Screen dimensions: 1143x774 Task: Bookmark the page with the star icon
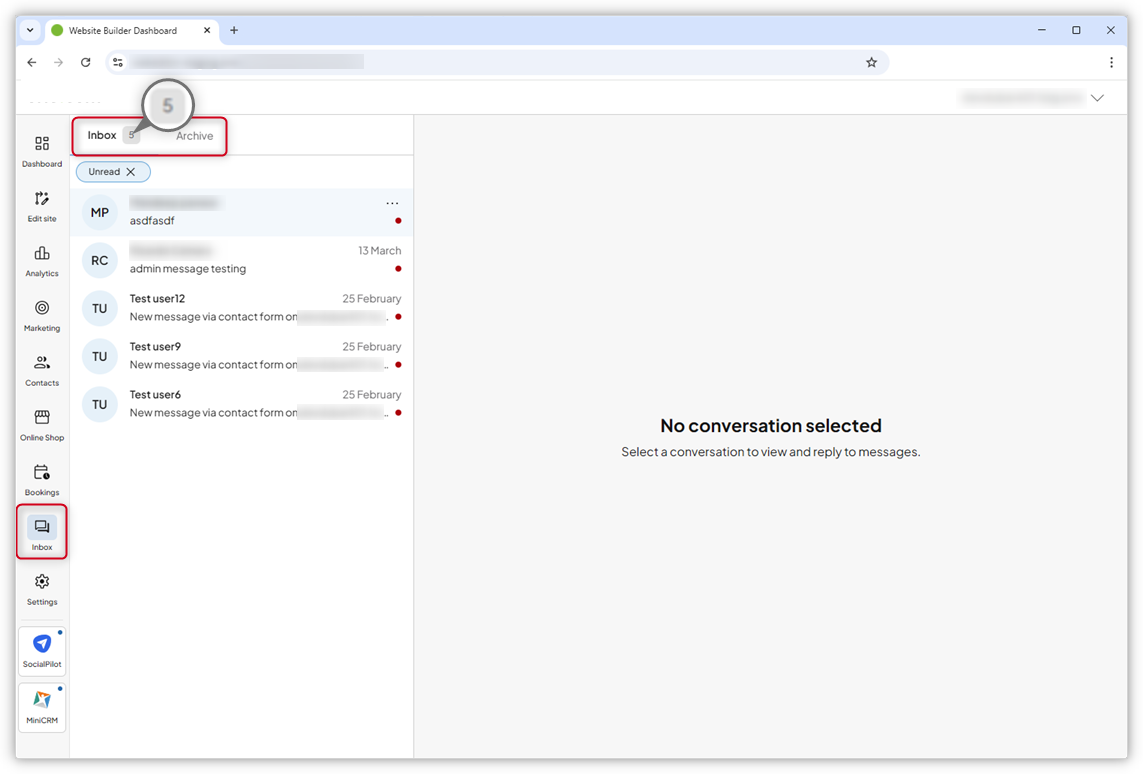point(871,61)
